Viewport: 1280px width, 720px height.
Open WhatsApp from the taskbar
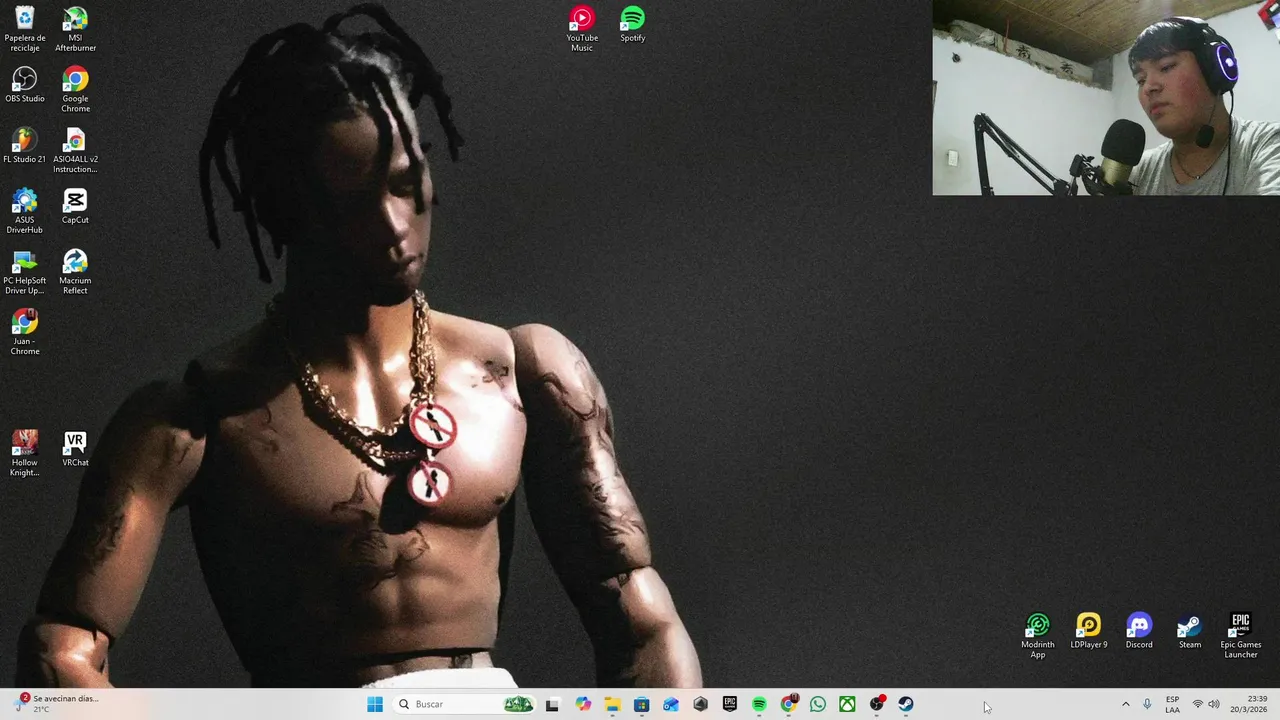[x=818, y=704]
